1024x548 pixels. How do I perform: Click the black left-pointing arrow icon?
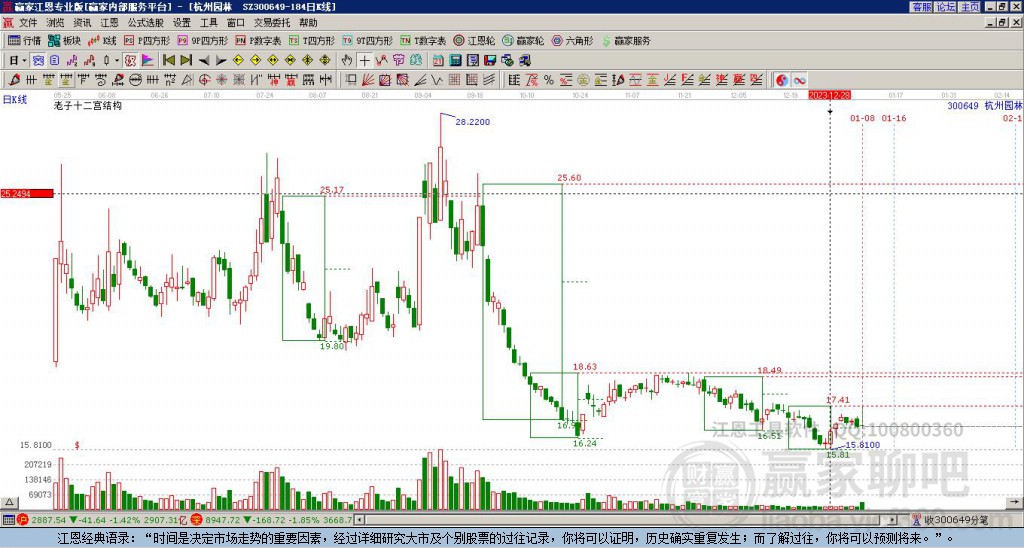[x=204, y=61]
